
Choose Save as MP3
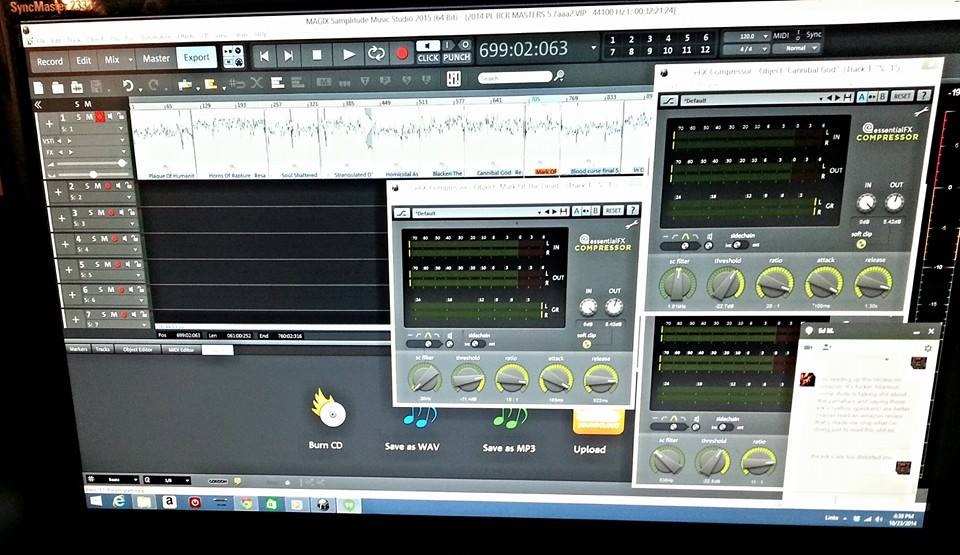point(509,431)
